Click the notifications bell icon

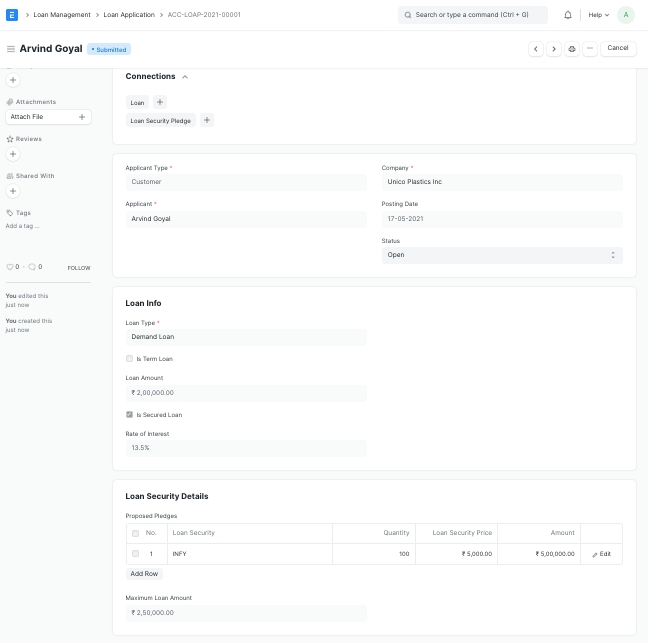568,15
